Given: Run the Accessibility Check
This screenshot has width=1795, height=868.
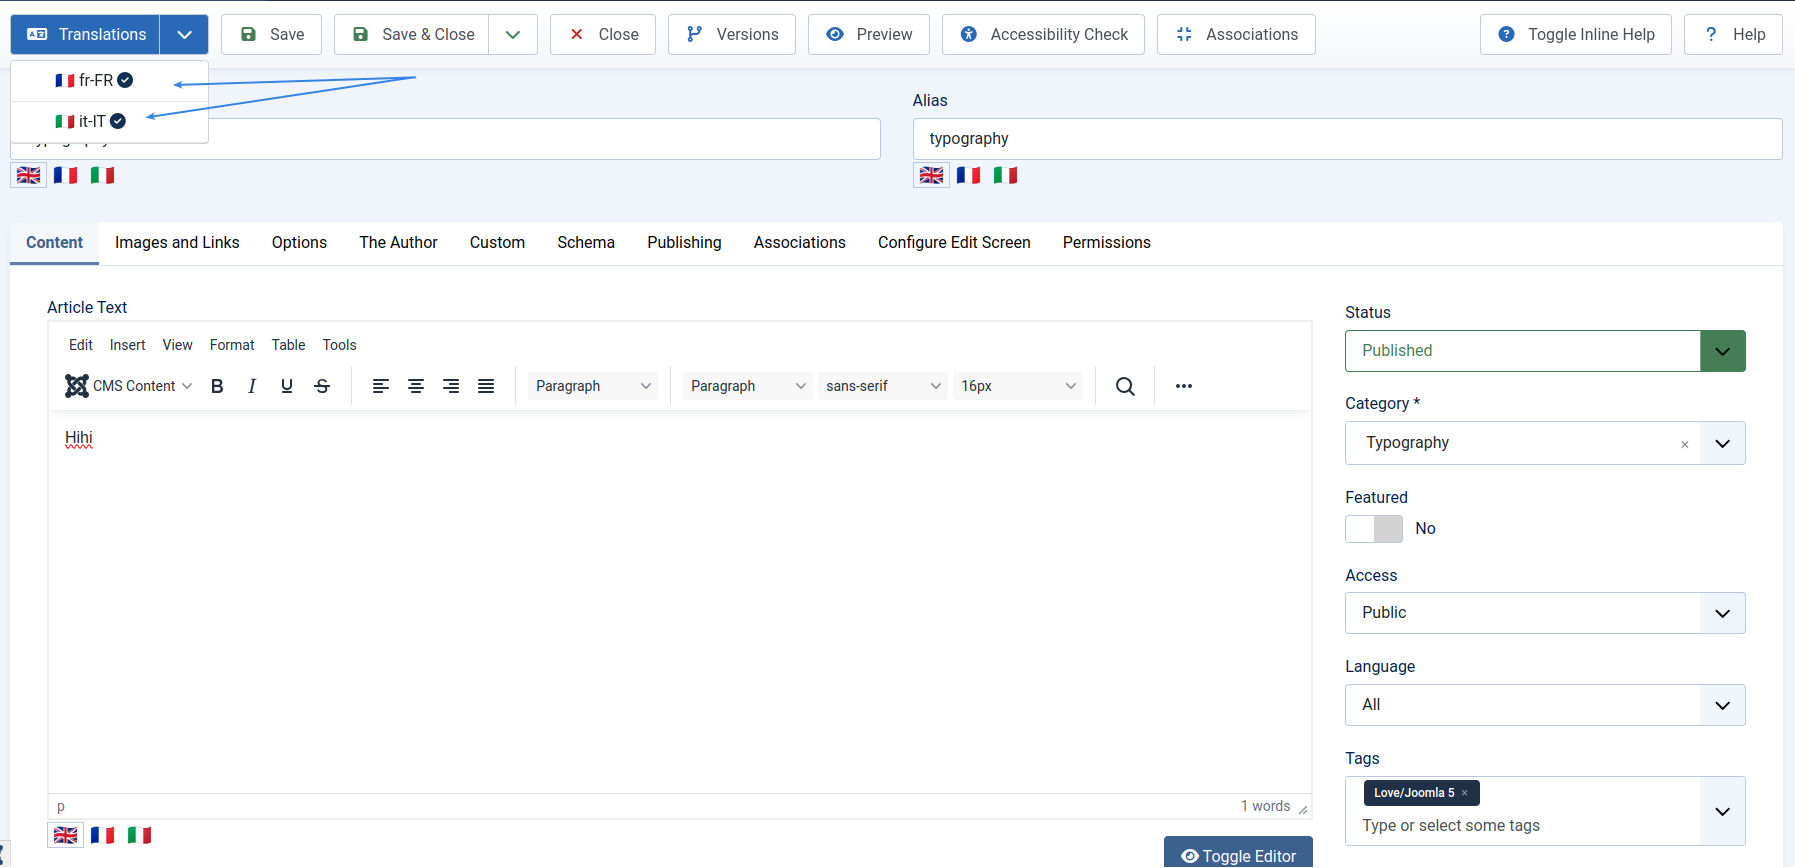Looking at the screenshot, I should pos(1043,35).
